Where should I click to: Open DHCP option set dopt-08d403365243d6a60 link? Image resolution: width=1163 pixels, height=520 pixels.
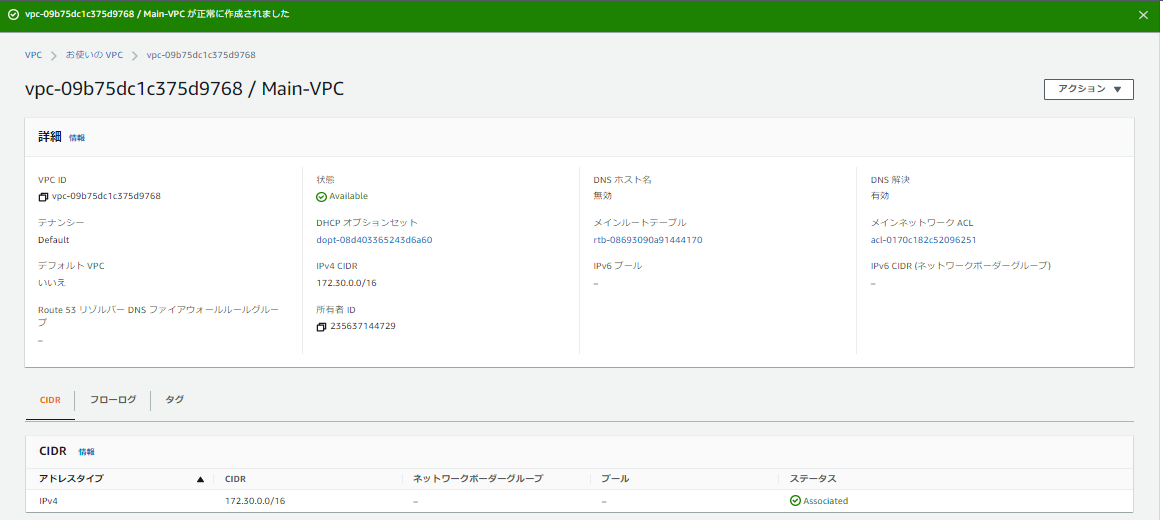point(374,240)
